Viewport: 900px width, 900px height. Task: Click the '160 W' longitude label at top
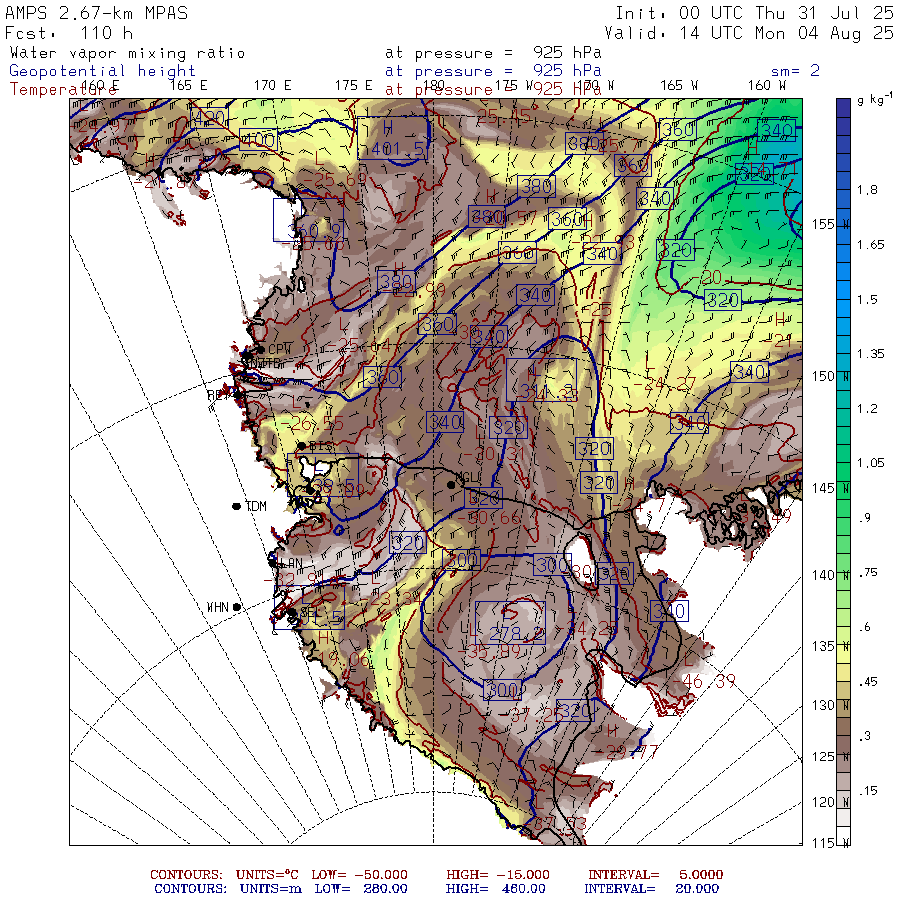coord(766,85)
